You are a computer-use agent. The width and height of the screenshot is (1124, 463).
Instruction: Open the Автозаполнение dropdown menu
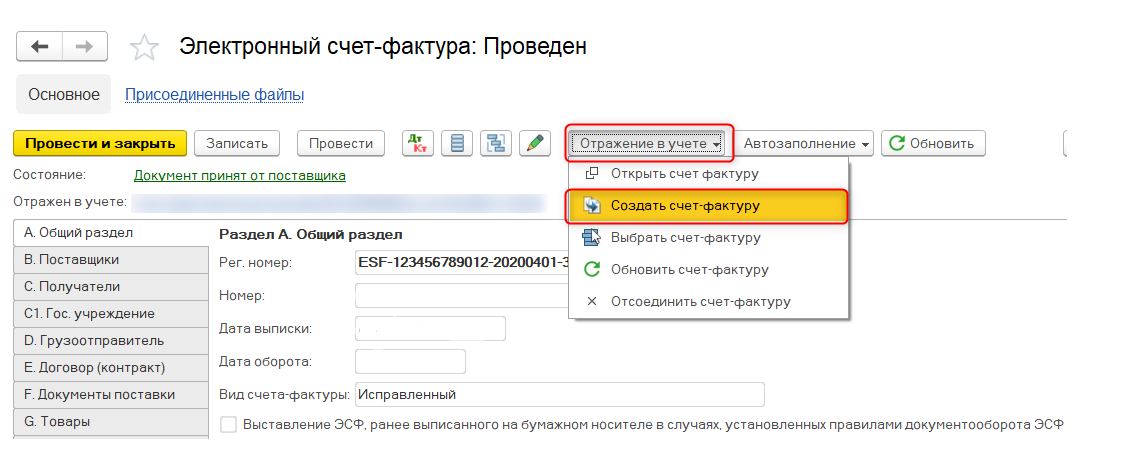coord(806,143)
